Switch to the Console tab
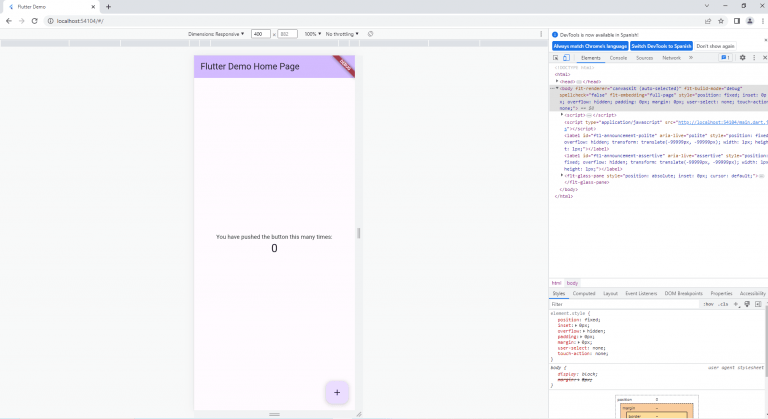This screenshot has width=768, height=419. [618, 58]
